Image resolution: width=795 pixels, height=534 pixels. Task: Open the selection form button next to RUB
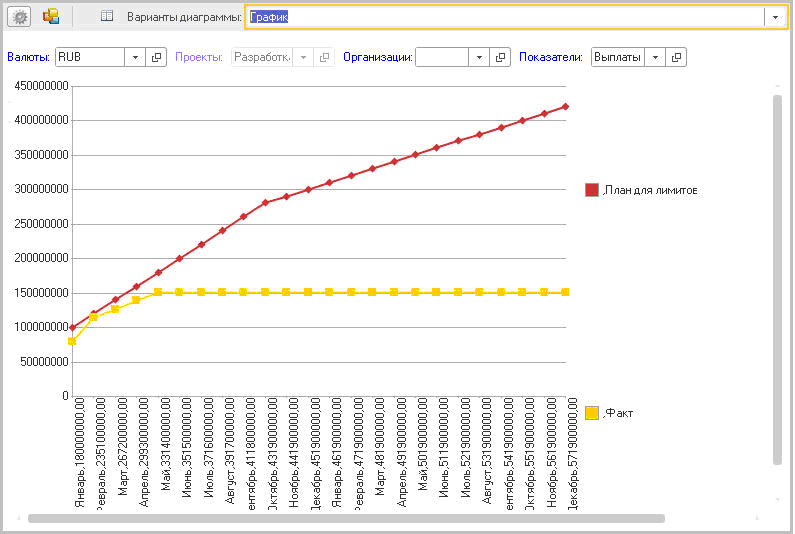[157, 58]
